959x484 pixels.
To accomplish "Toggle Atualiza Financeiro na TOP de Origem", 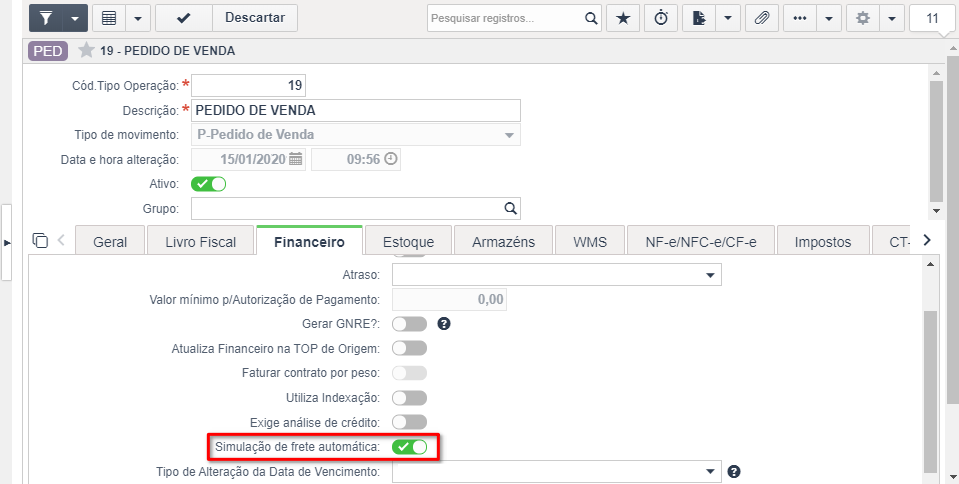I will [409, 348].
